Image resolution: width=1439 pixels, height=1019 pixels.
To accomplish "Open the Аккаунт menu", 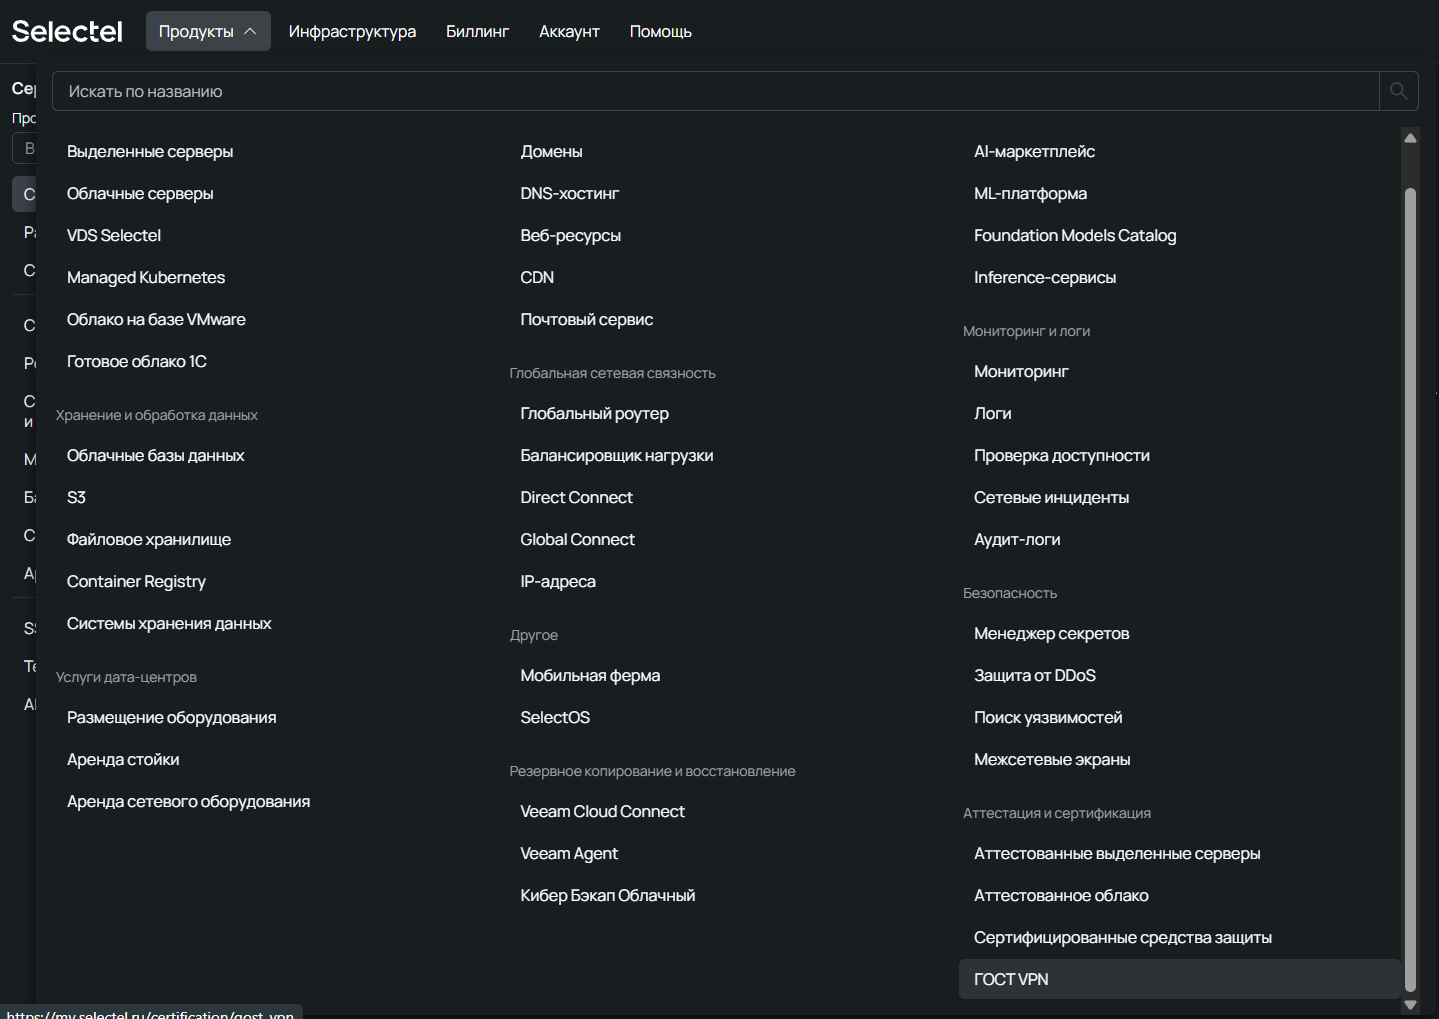I will (x=569, y=32).
